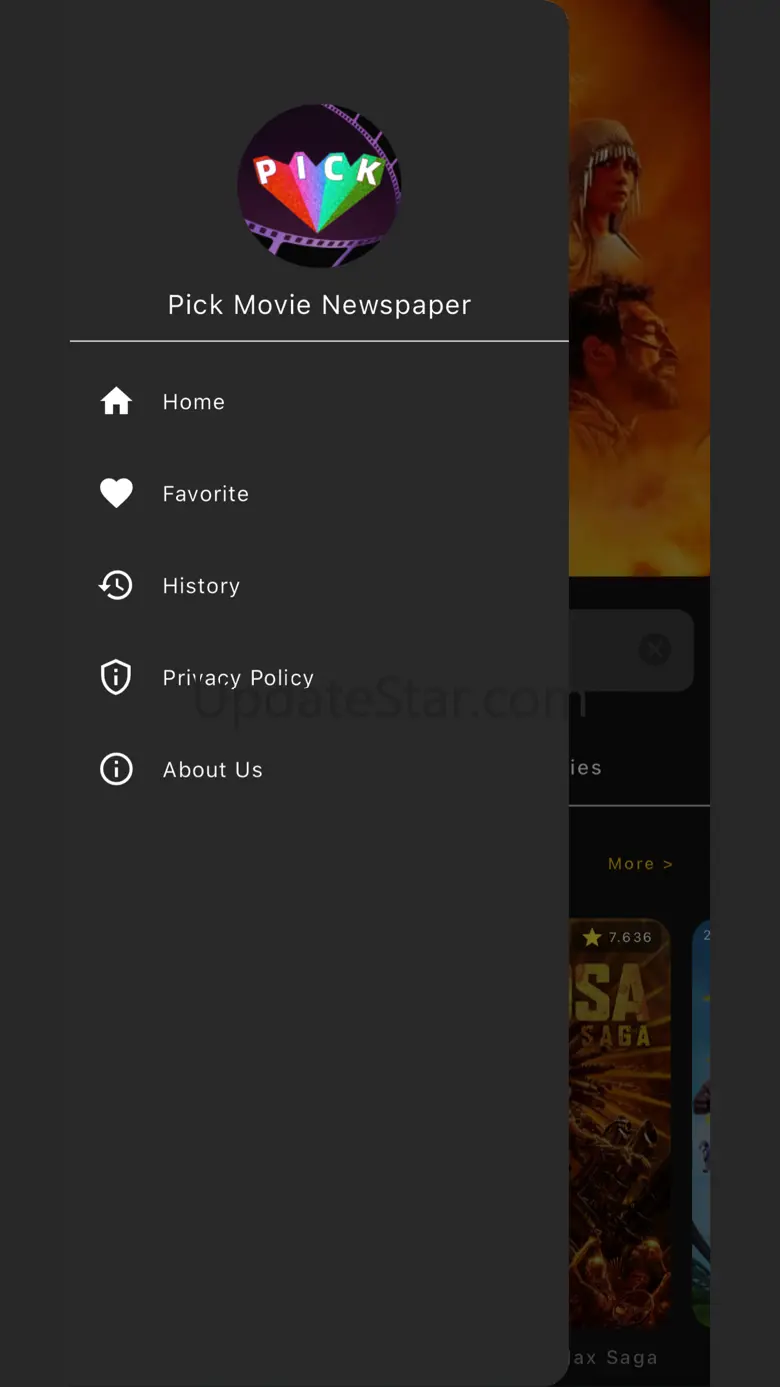Tap the Favorite heart icon
The height and width of the screenshot is (1387, 780).
[x=116, y=493]
